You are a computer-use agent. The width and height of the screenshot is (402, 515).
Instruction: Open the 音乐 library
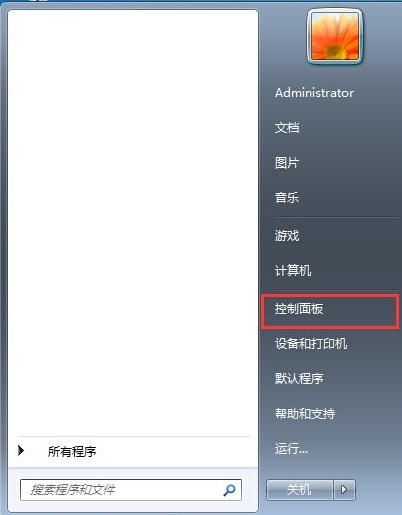[287, 198]
